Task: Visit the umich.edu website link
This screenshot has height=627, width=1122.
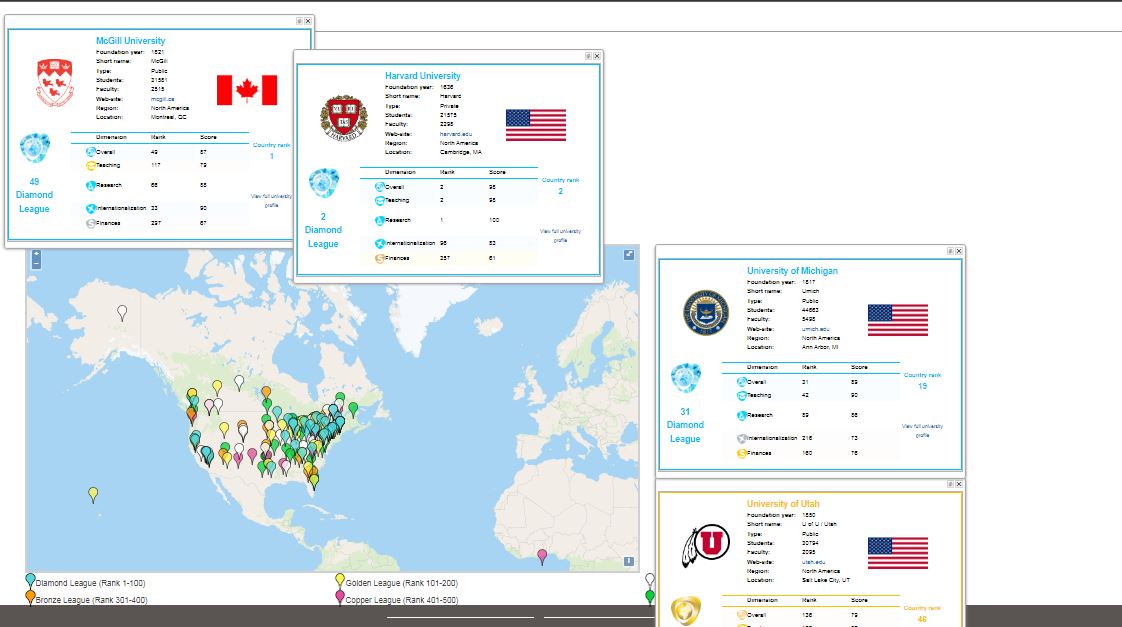Action: pyautogui.click(x=816, y=329)
